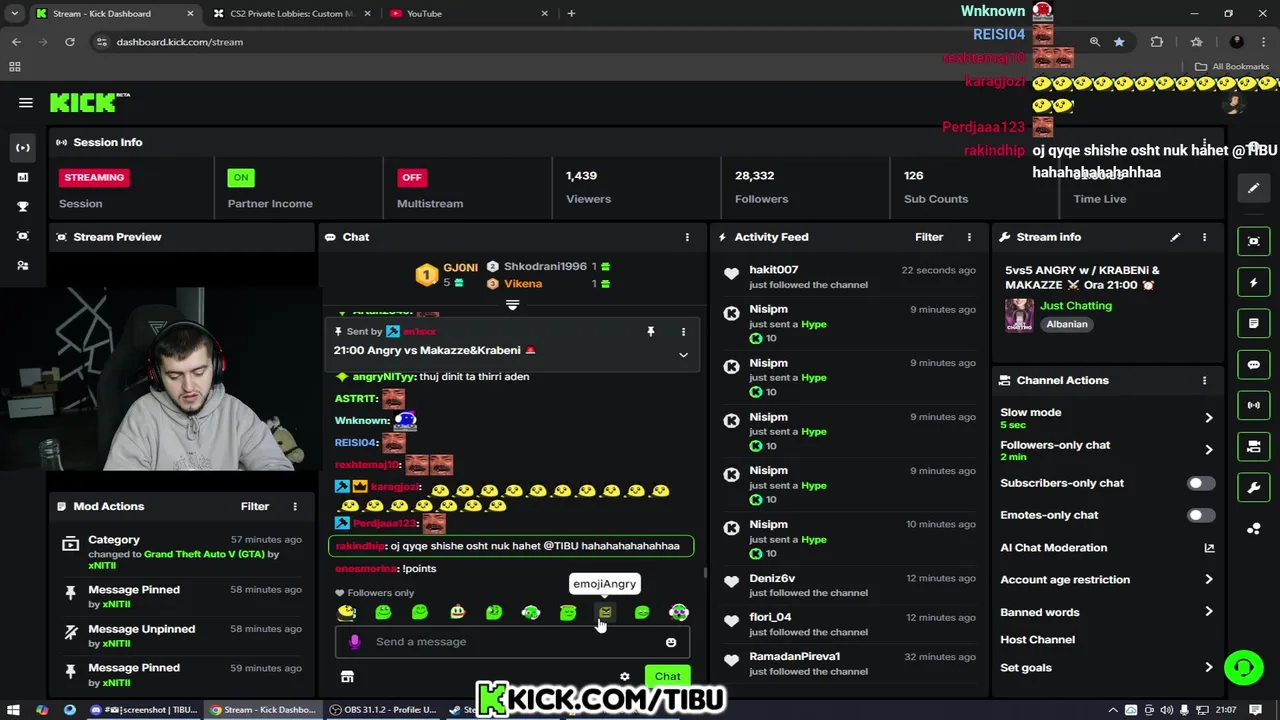Unpin the pinned message via pin icon
Image resolution: width=1280 pixels, height=720 pixels.
650,331
